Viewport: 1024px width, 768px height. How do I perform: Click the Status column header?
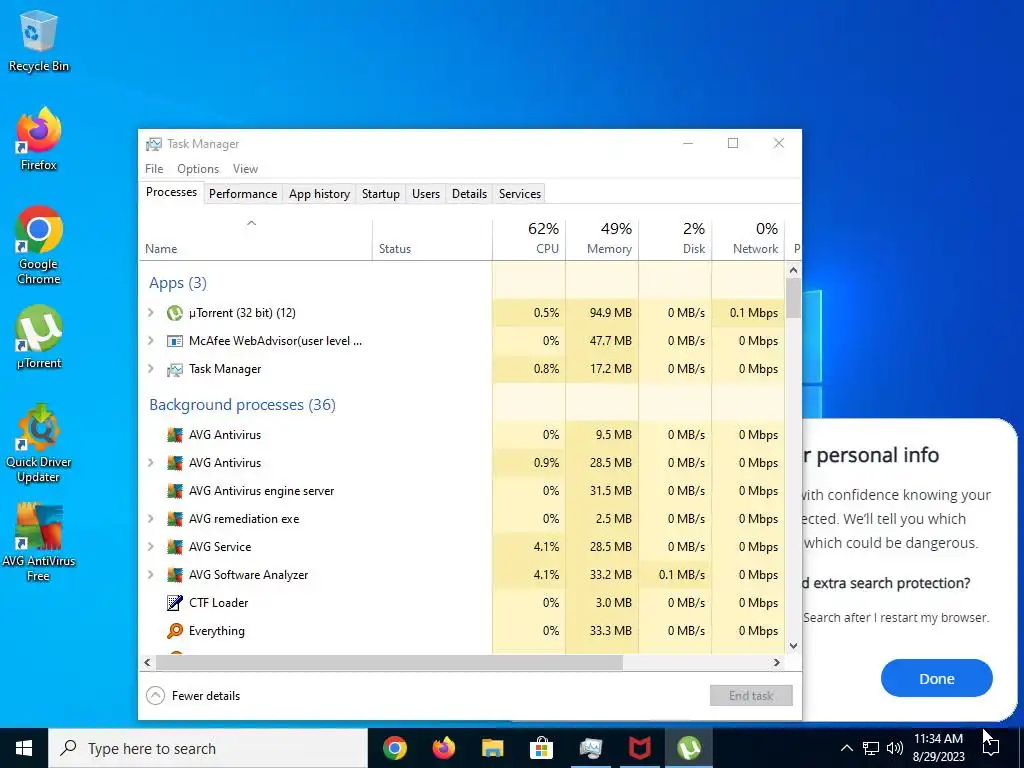click(x=432, y=239)
